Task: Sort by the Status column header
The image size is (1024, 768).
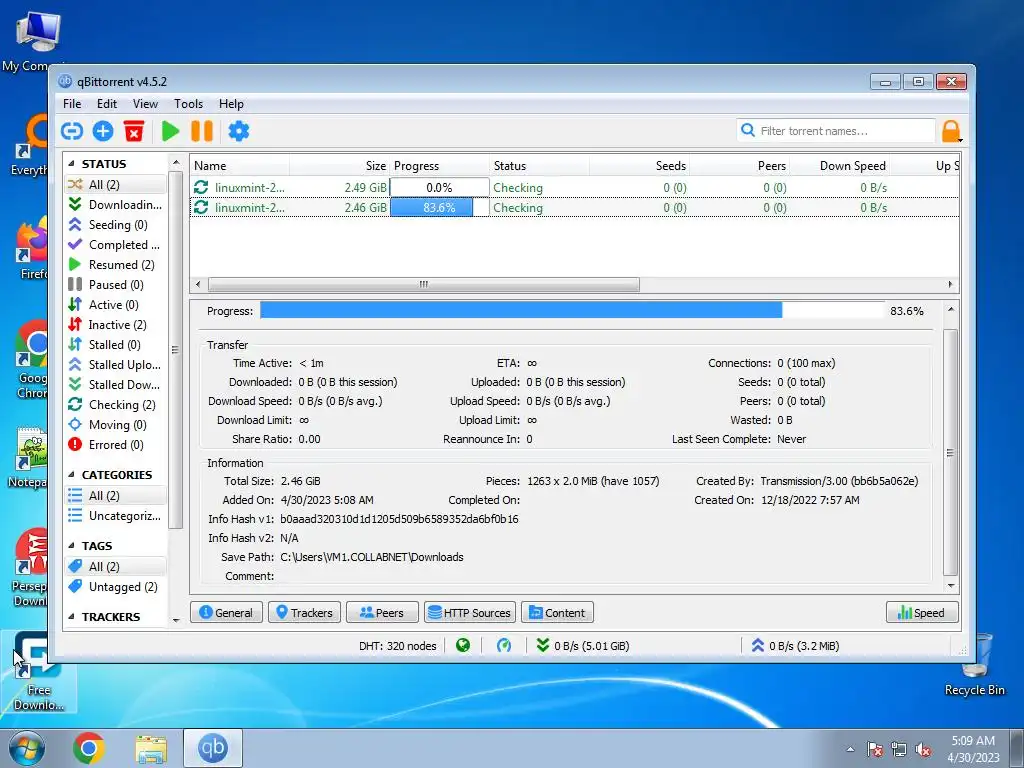Action: coord(539,166)
